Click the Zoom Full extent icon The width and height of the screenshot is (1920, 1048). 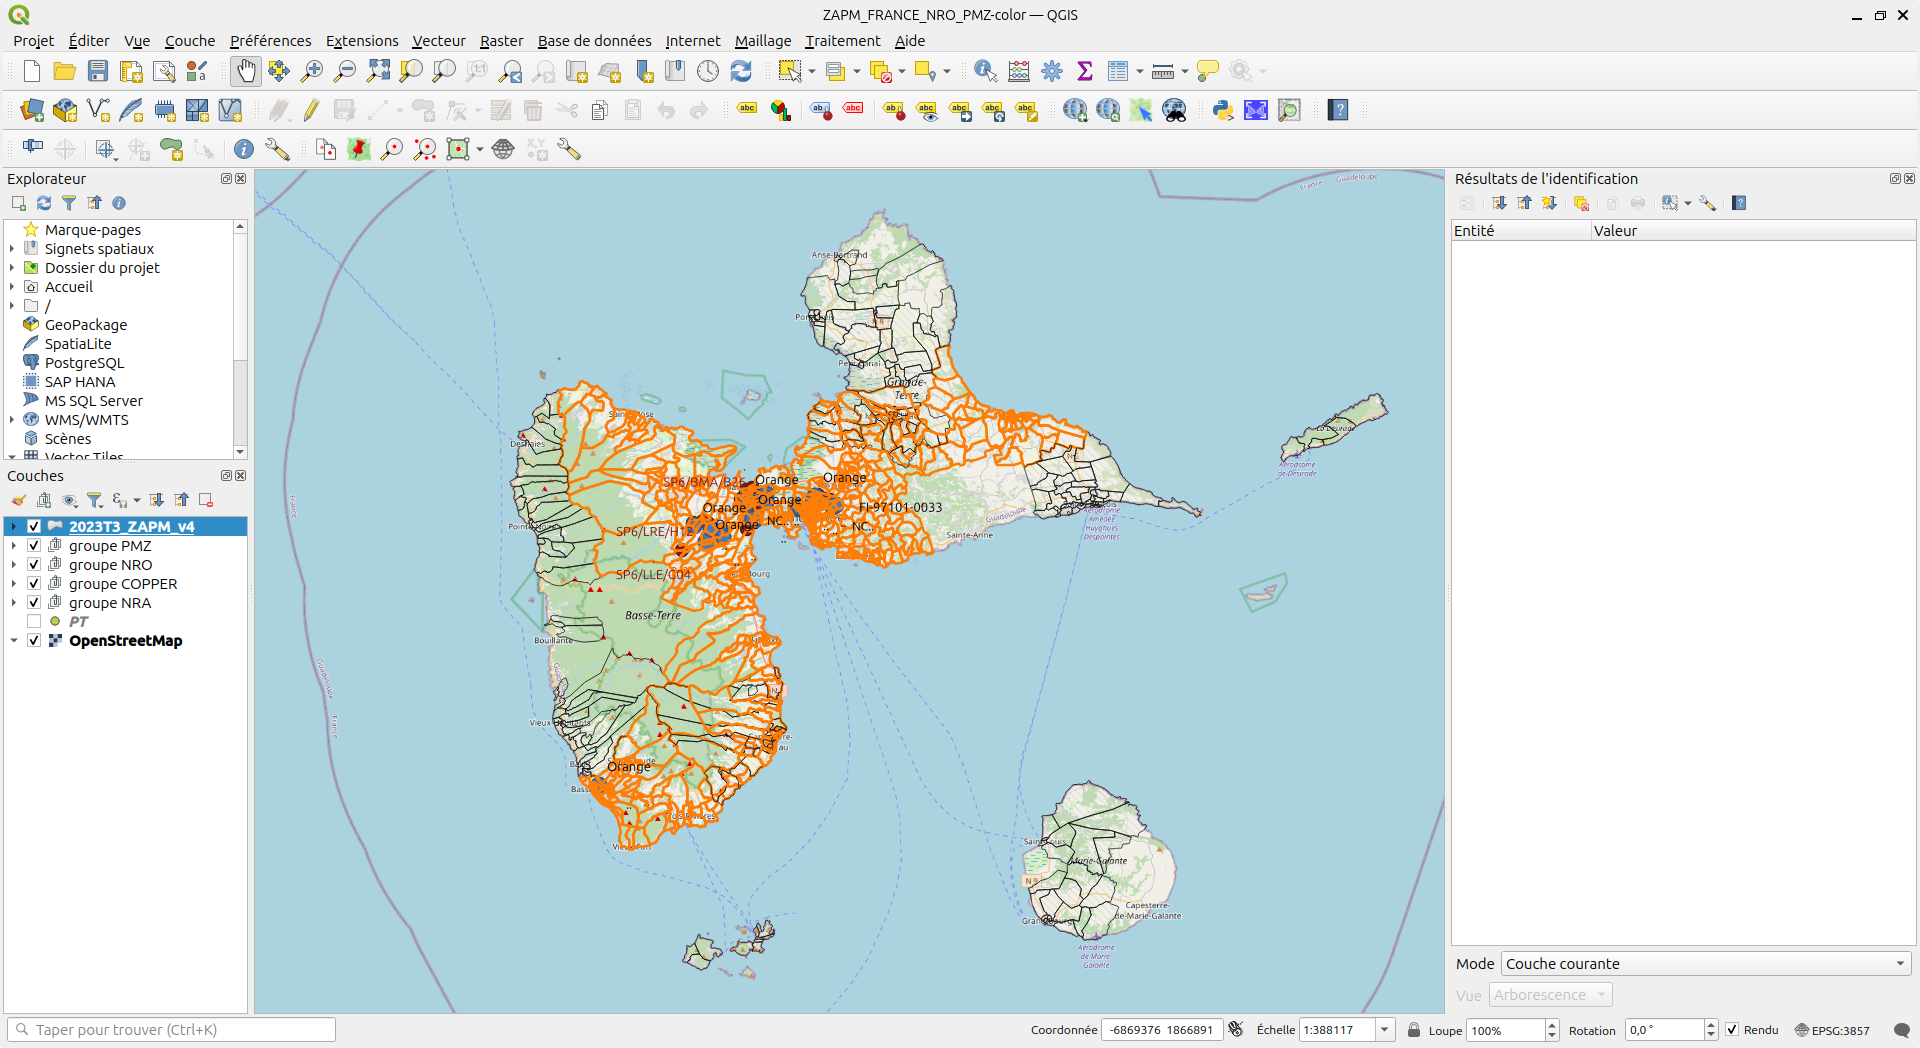pos(378,71)
